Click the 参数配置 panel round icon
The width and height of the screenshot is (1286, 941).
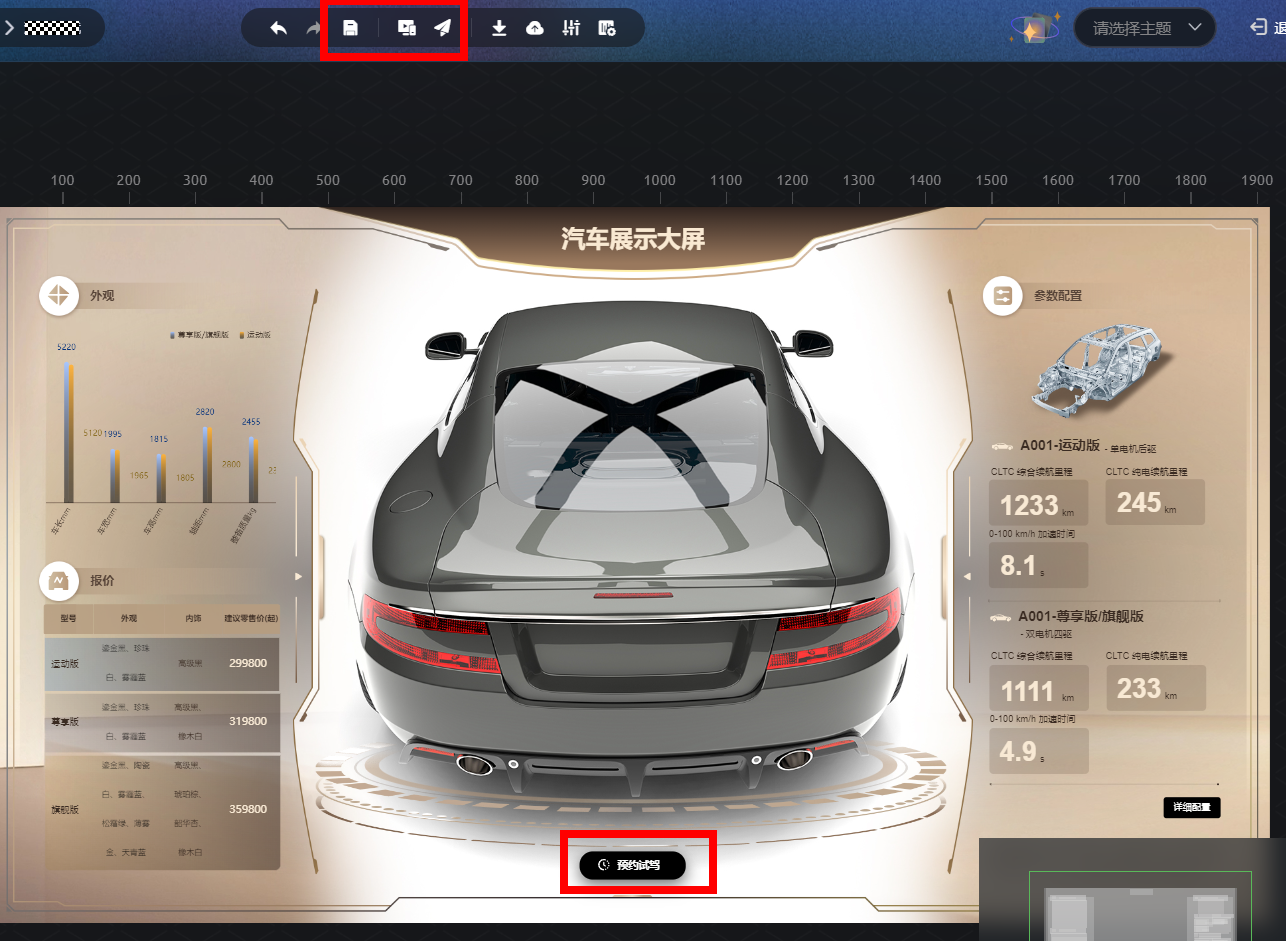[1003, 296]
